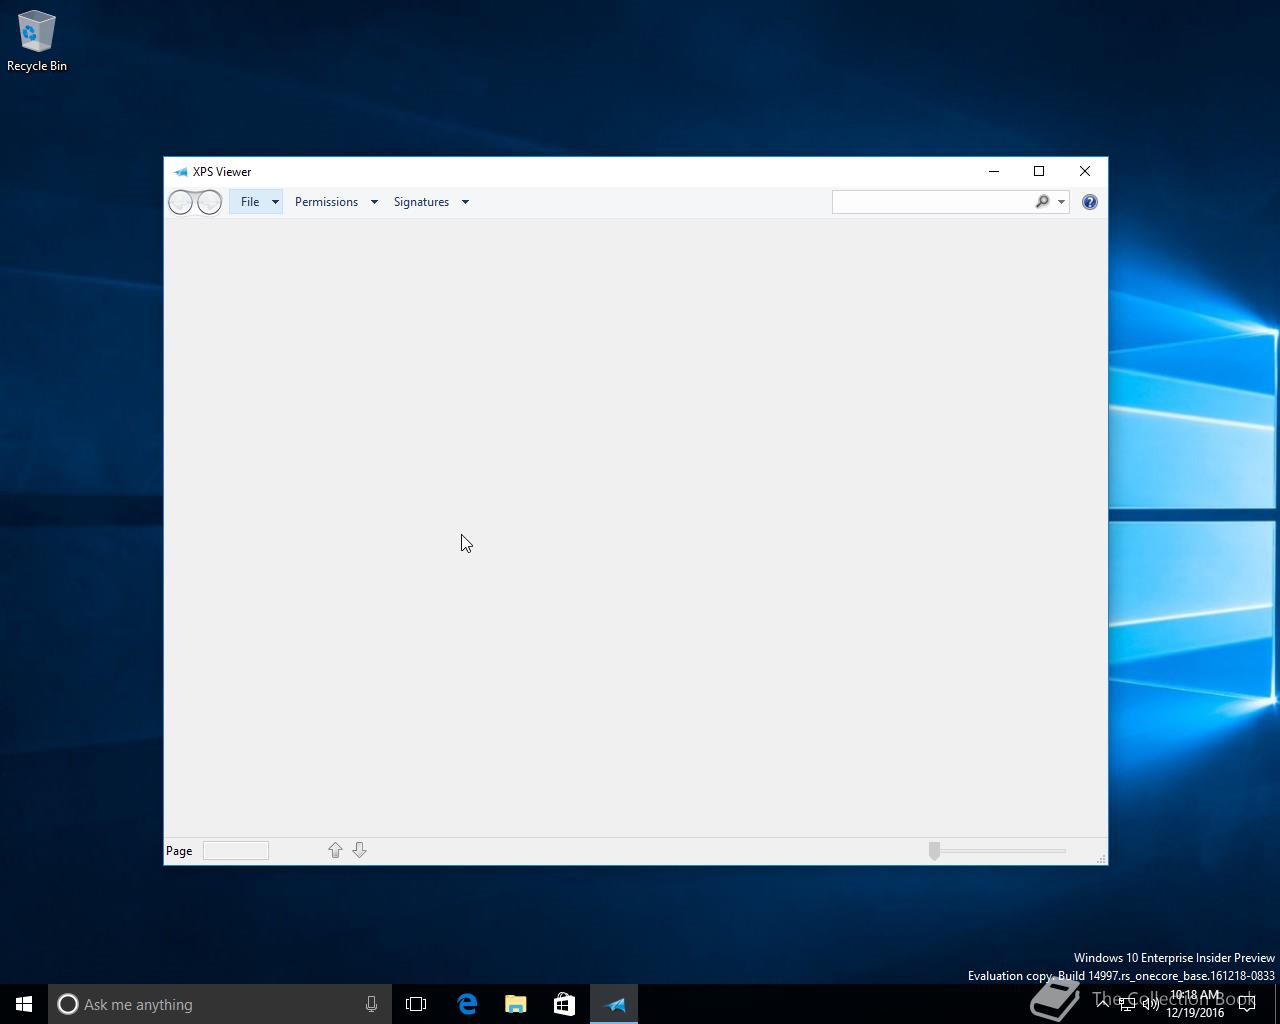Close the XPS Viewer window
Image resolution: width=1280 pixels, height=1024 pixels.
tap(1085, 171)
